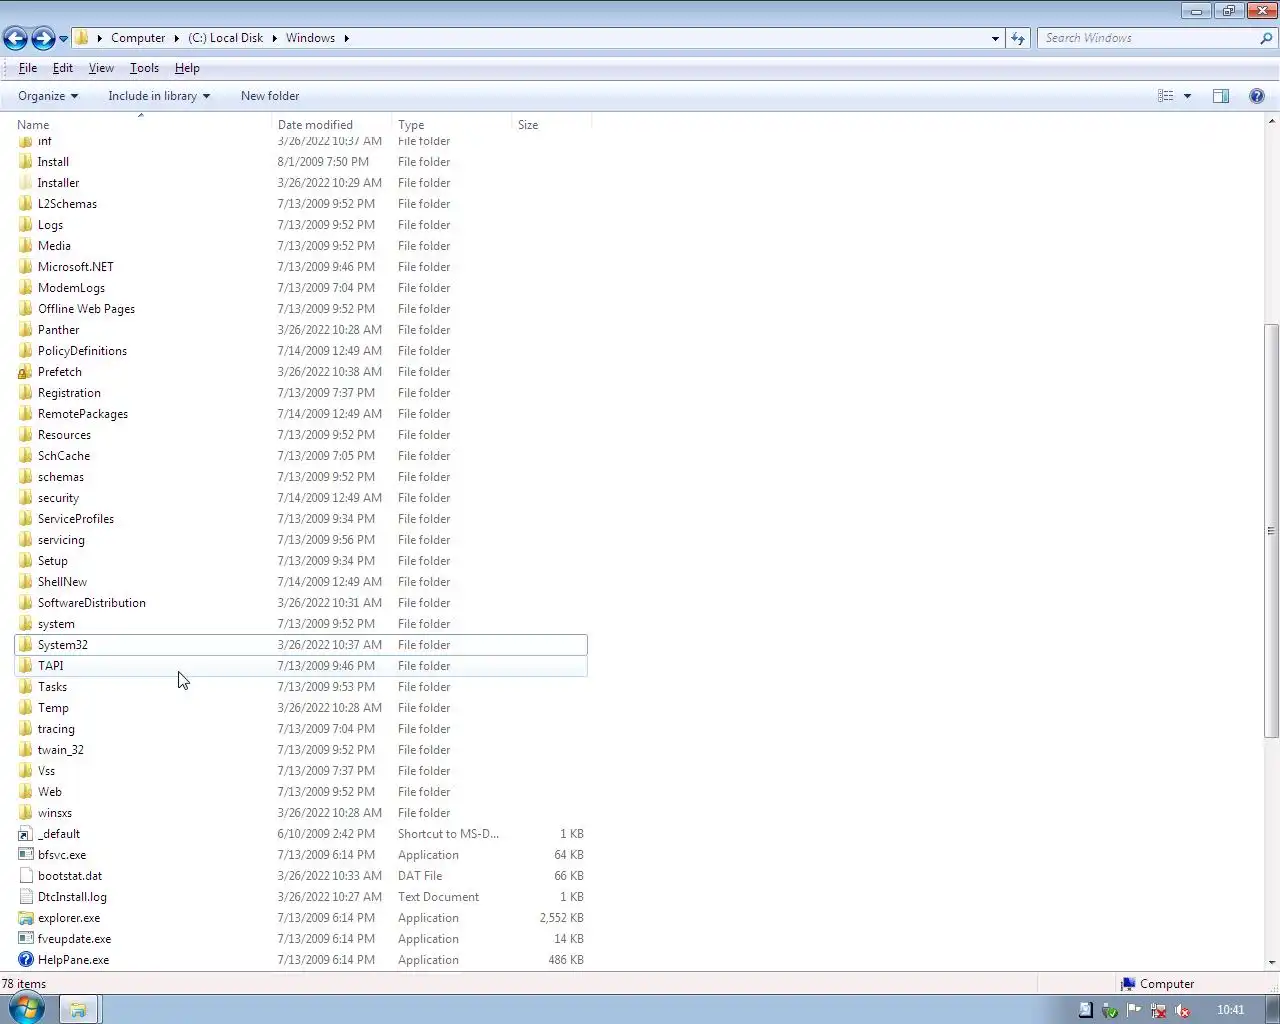Screen dimensions: 1280x1024
Task: Select the winsxs folder icon
Action: [26, 813]
